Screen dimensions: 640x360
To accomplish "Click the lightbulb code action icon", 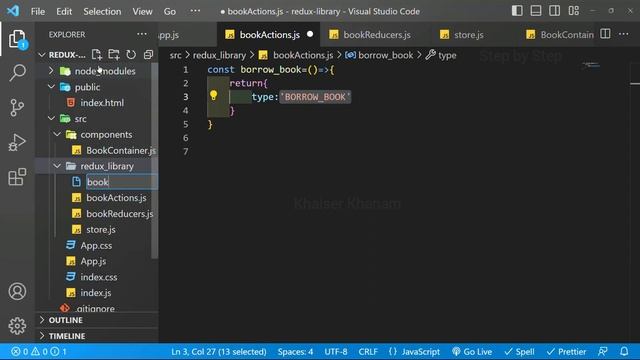I will click(x=213, y=96).
